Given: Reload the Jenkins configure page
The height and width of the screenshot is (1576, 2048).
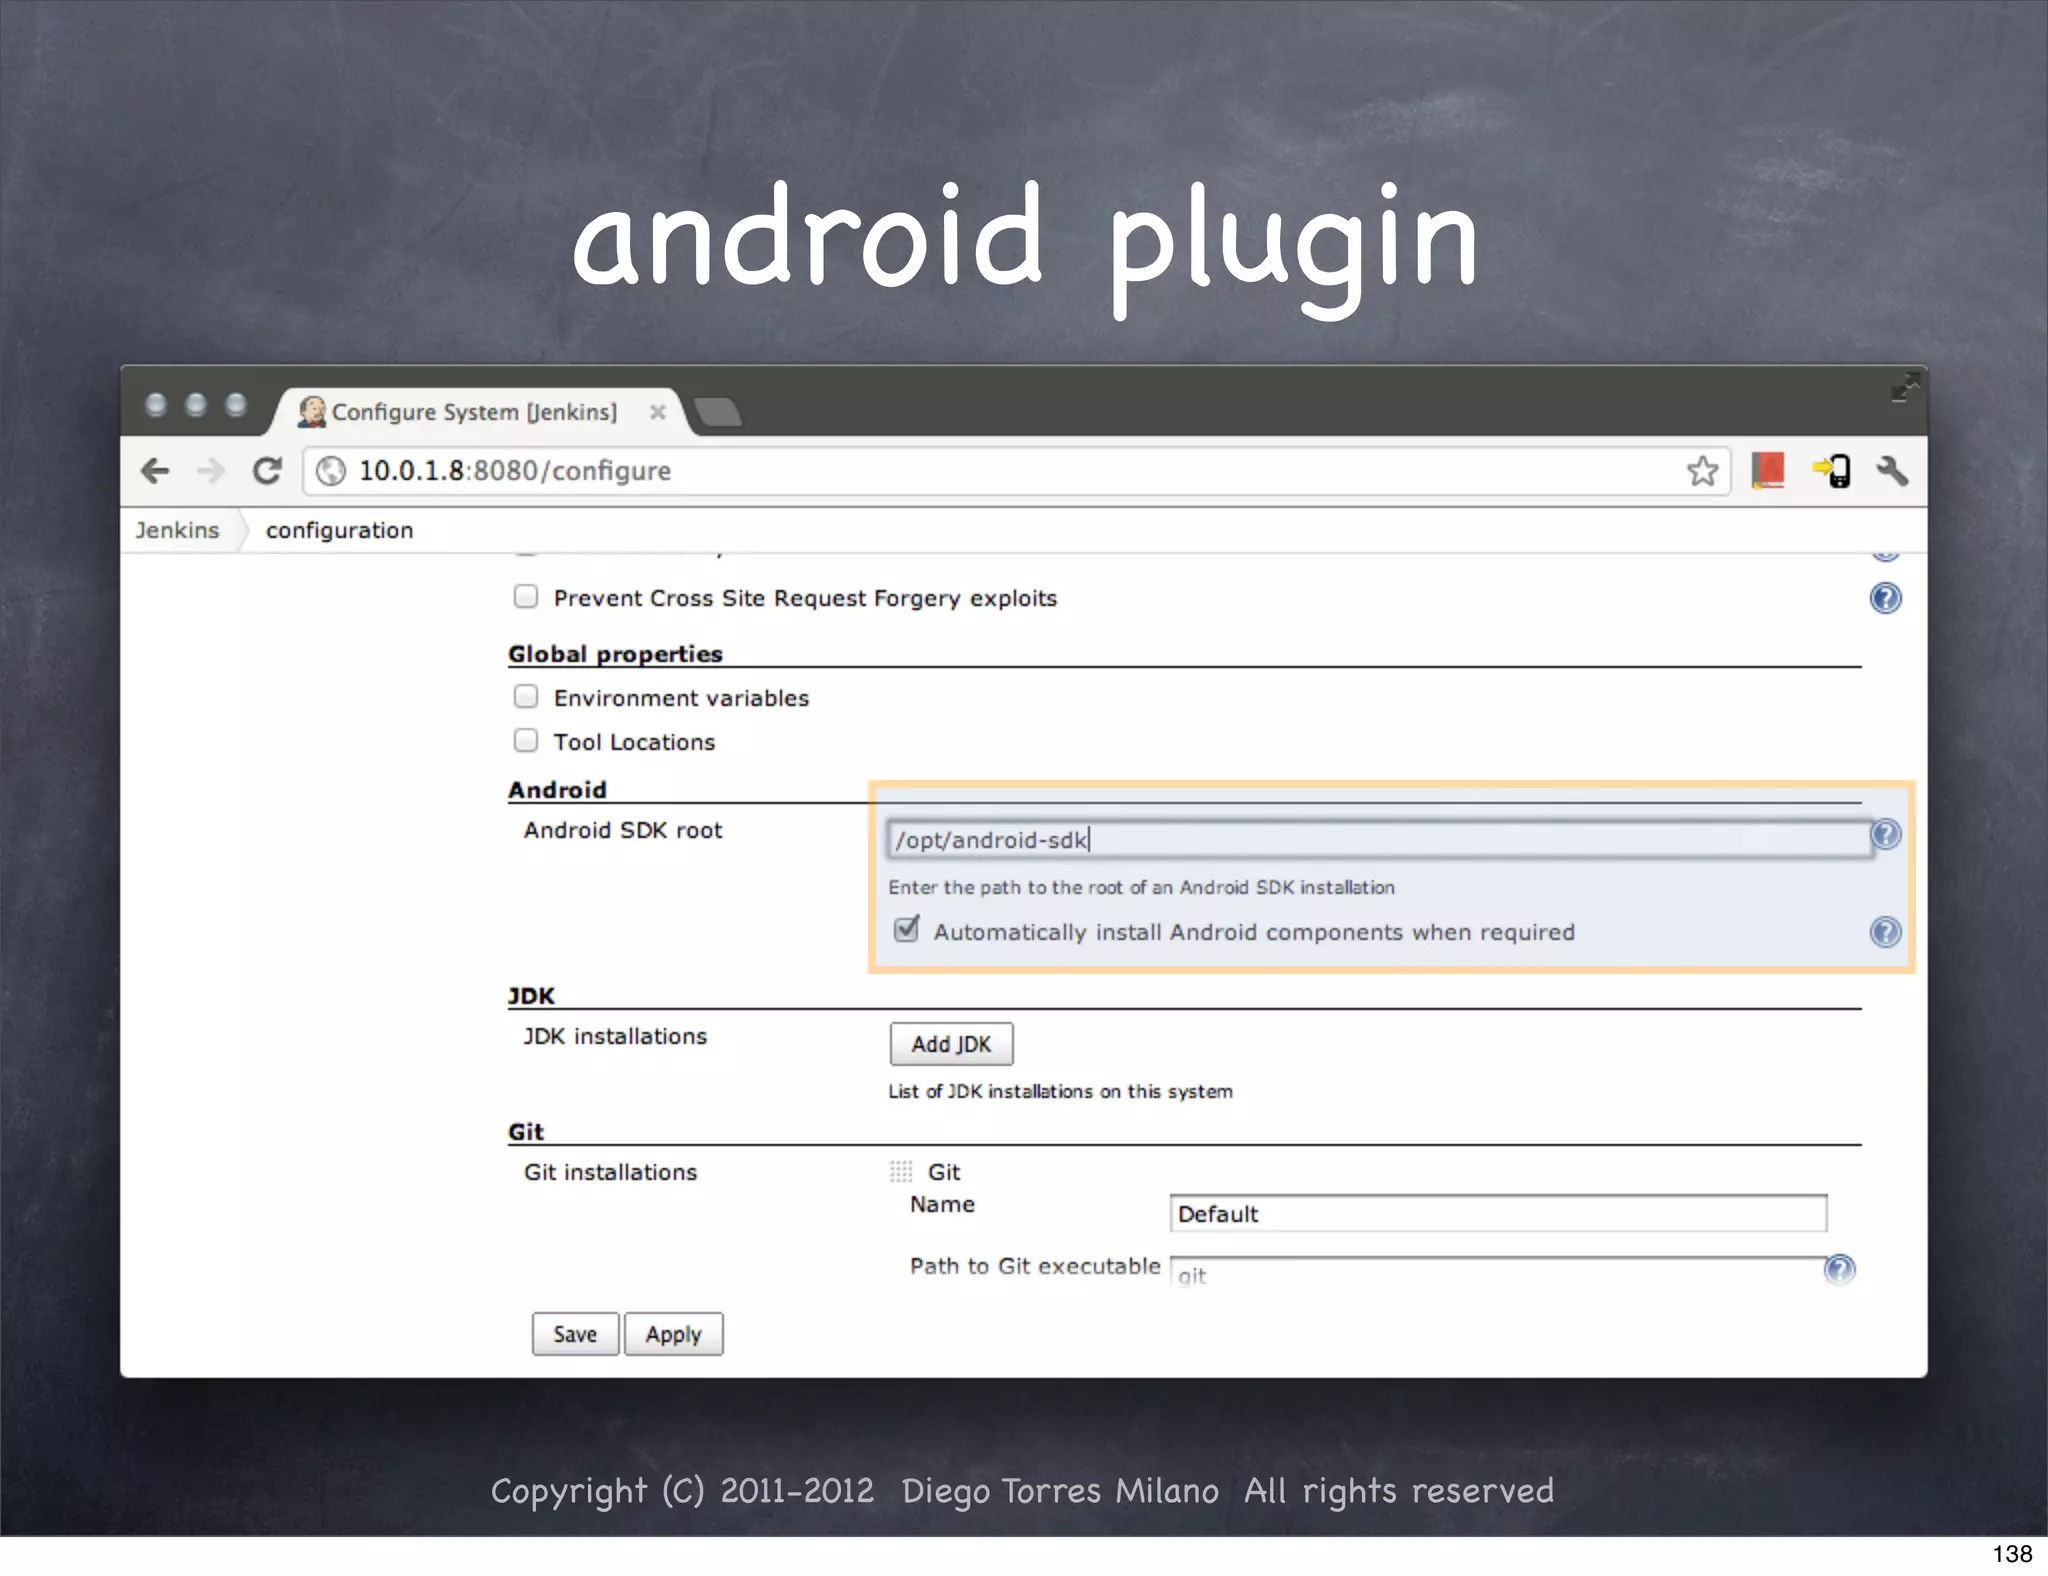Looking at the screenshot, I should coord(266,471).
